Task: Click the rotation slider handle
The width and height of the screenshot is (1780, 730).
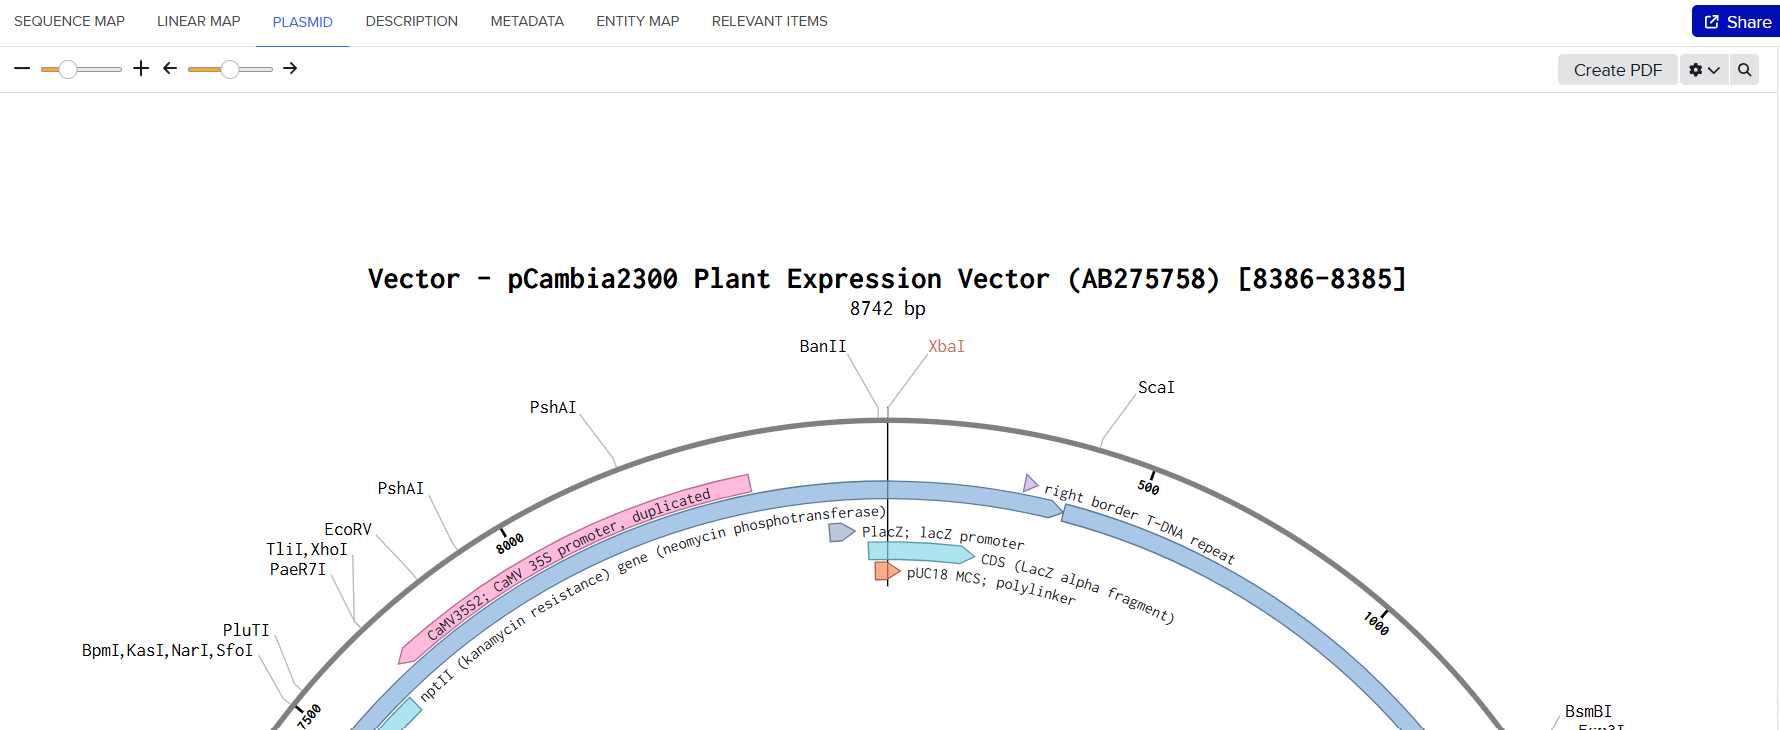Action: click(x=230, y=69)
